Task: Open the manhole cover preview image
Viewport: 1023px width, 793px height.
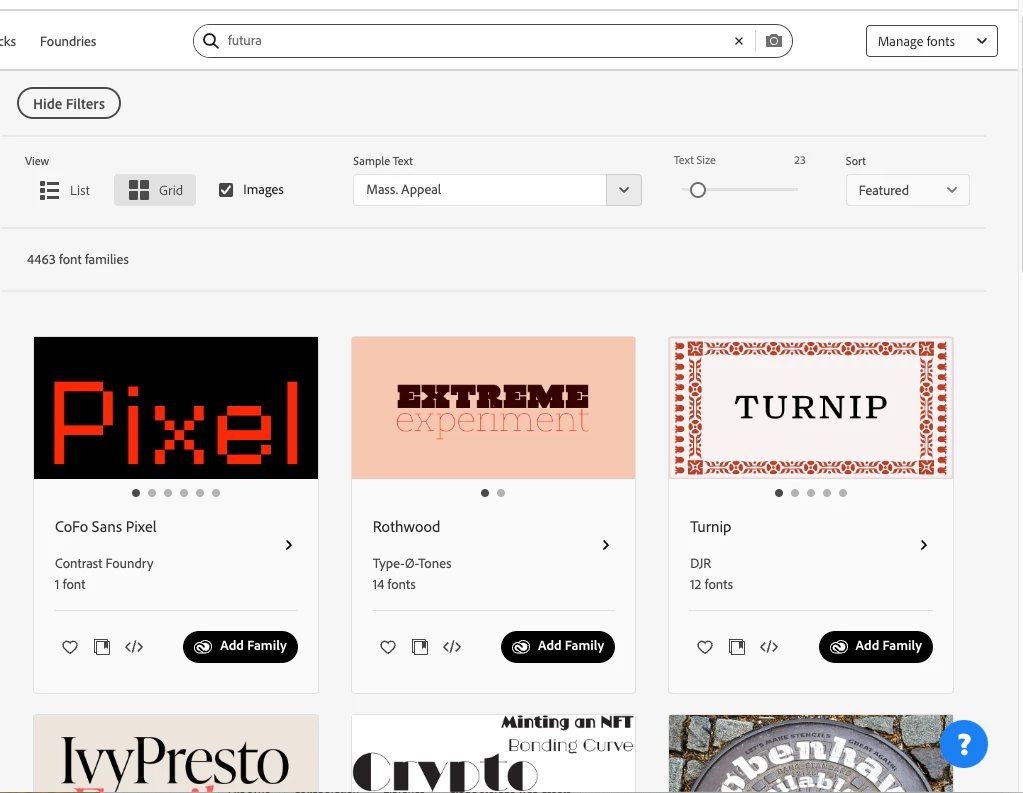Action: (x=811, y=753)
